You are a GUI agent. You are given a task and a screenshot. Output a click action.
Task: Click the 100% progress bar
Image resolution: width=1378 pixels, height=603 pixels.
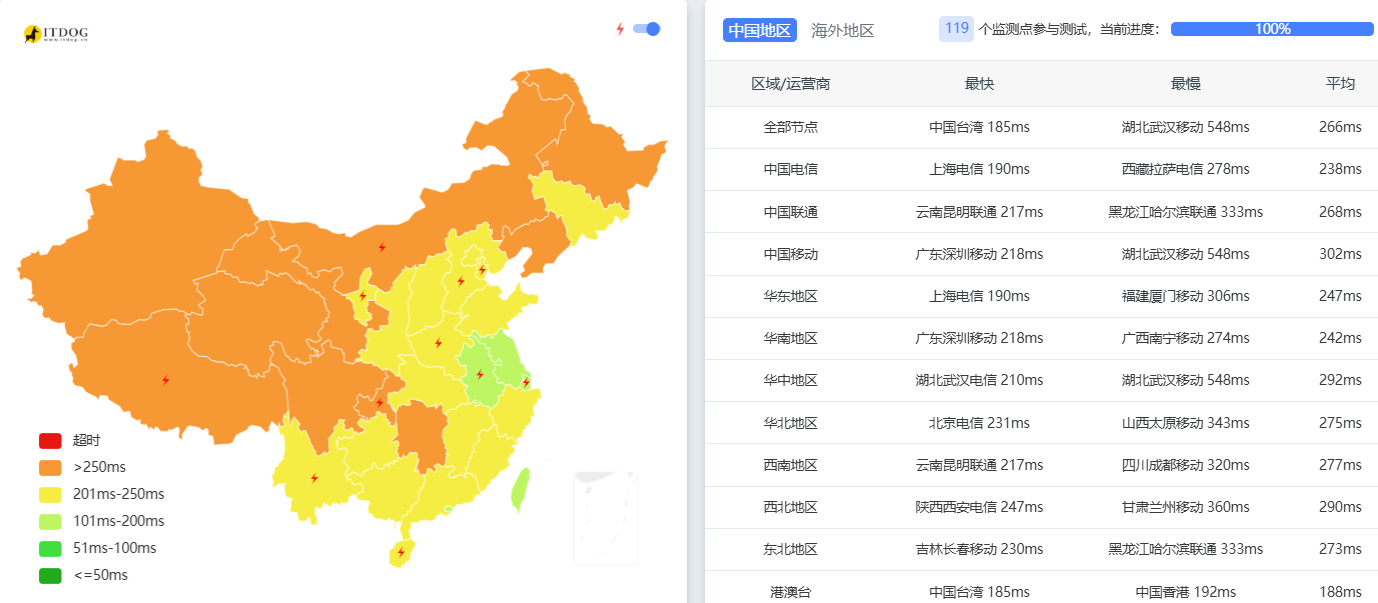point(1272,29)
